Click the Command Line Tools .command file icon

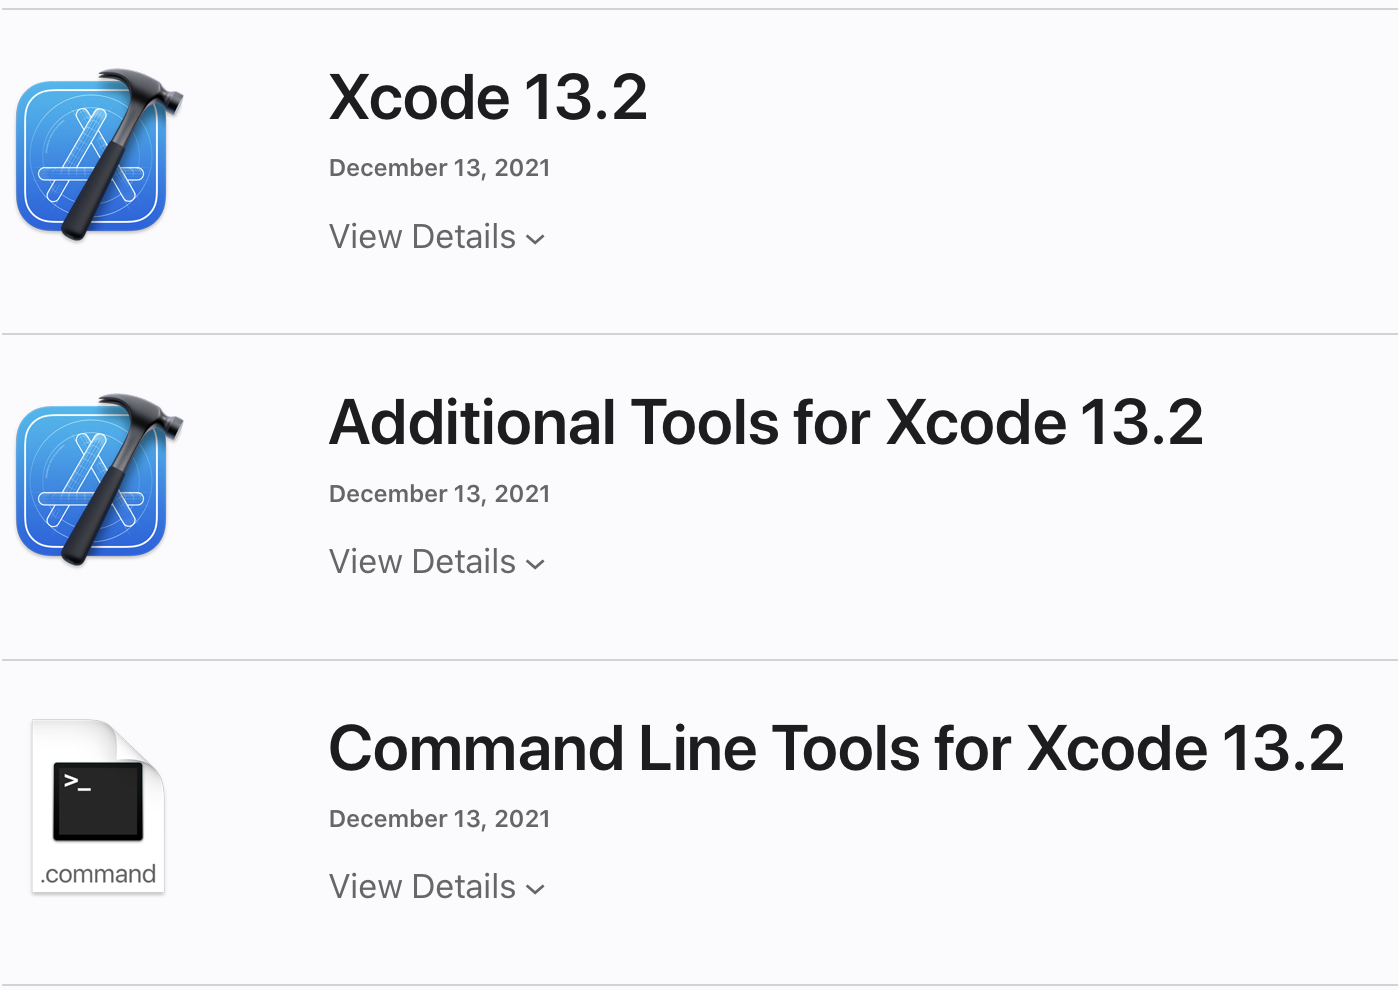click(x=98, y=806)
